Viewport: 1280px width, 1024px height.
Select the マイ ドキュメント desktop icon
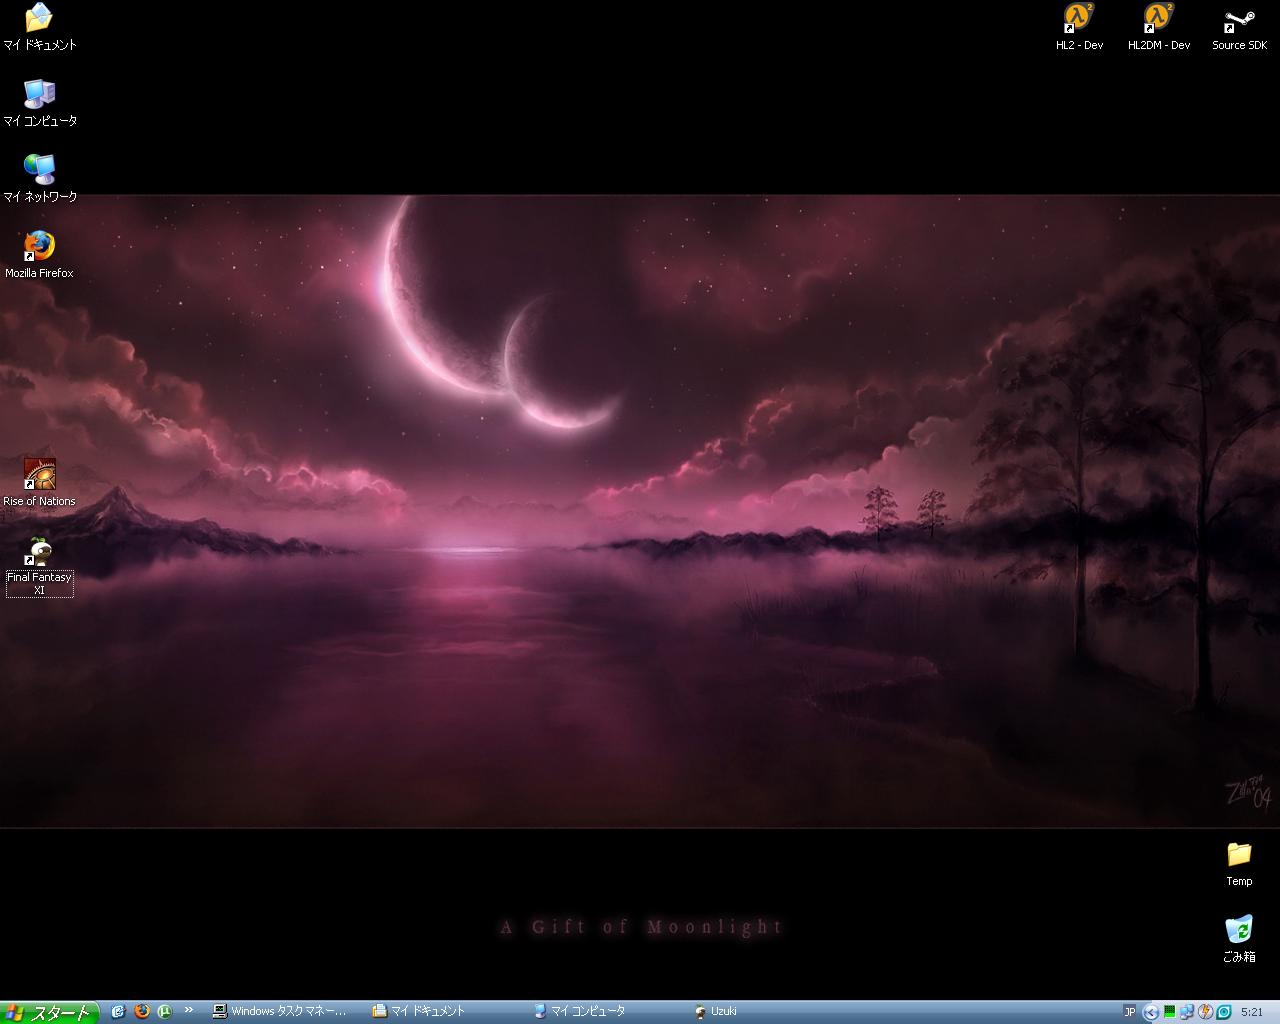click(x=39, y=19)
